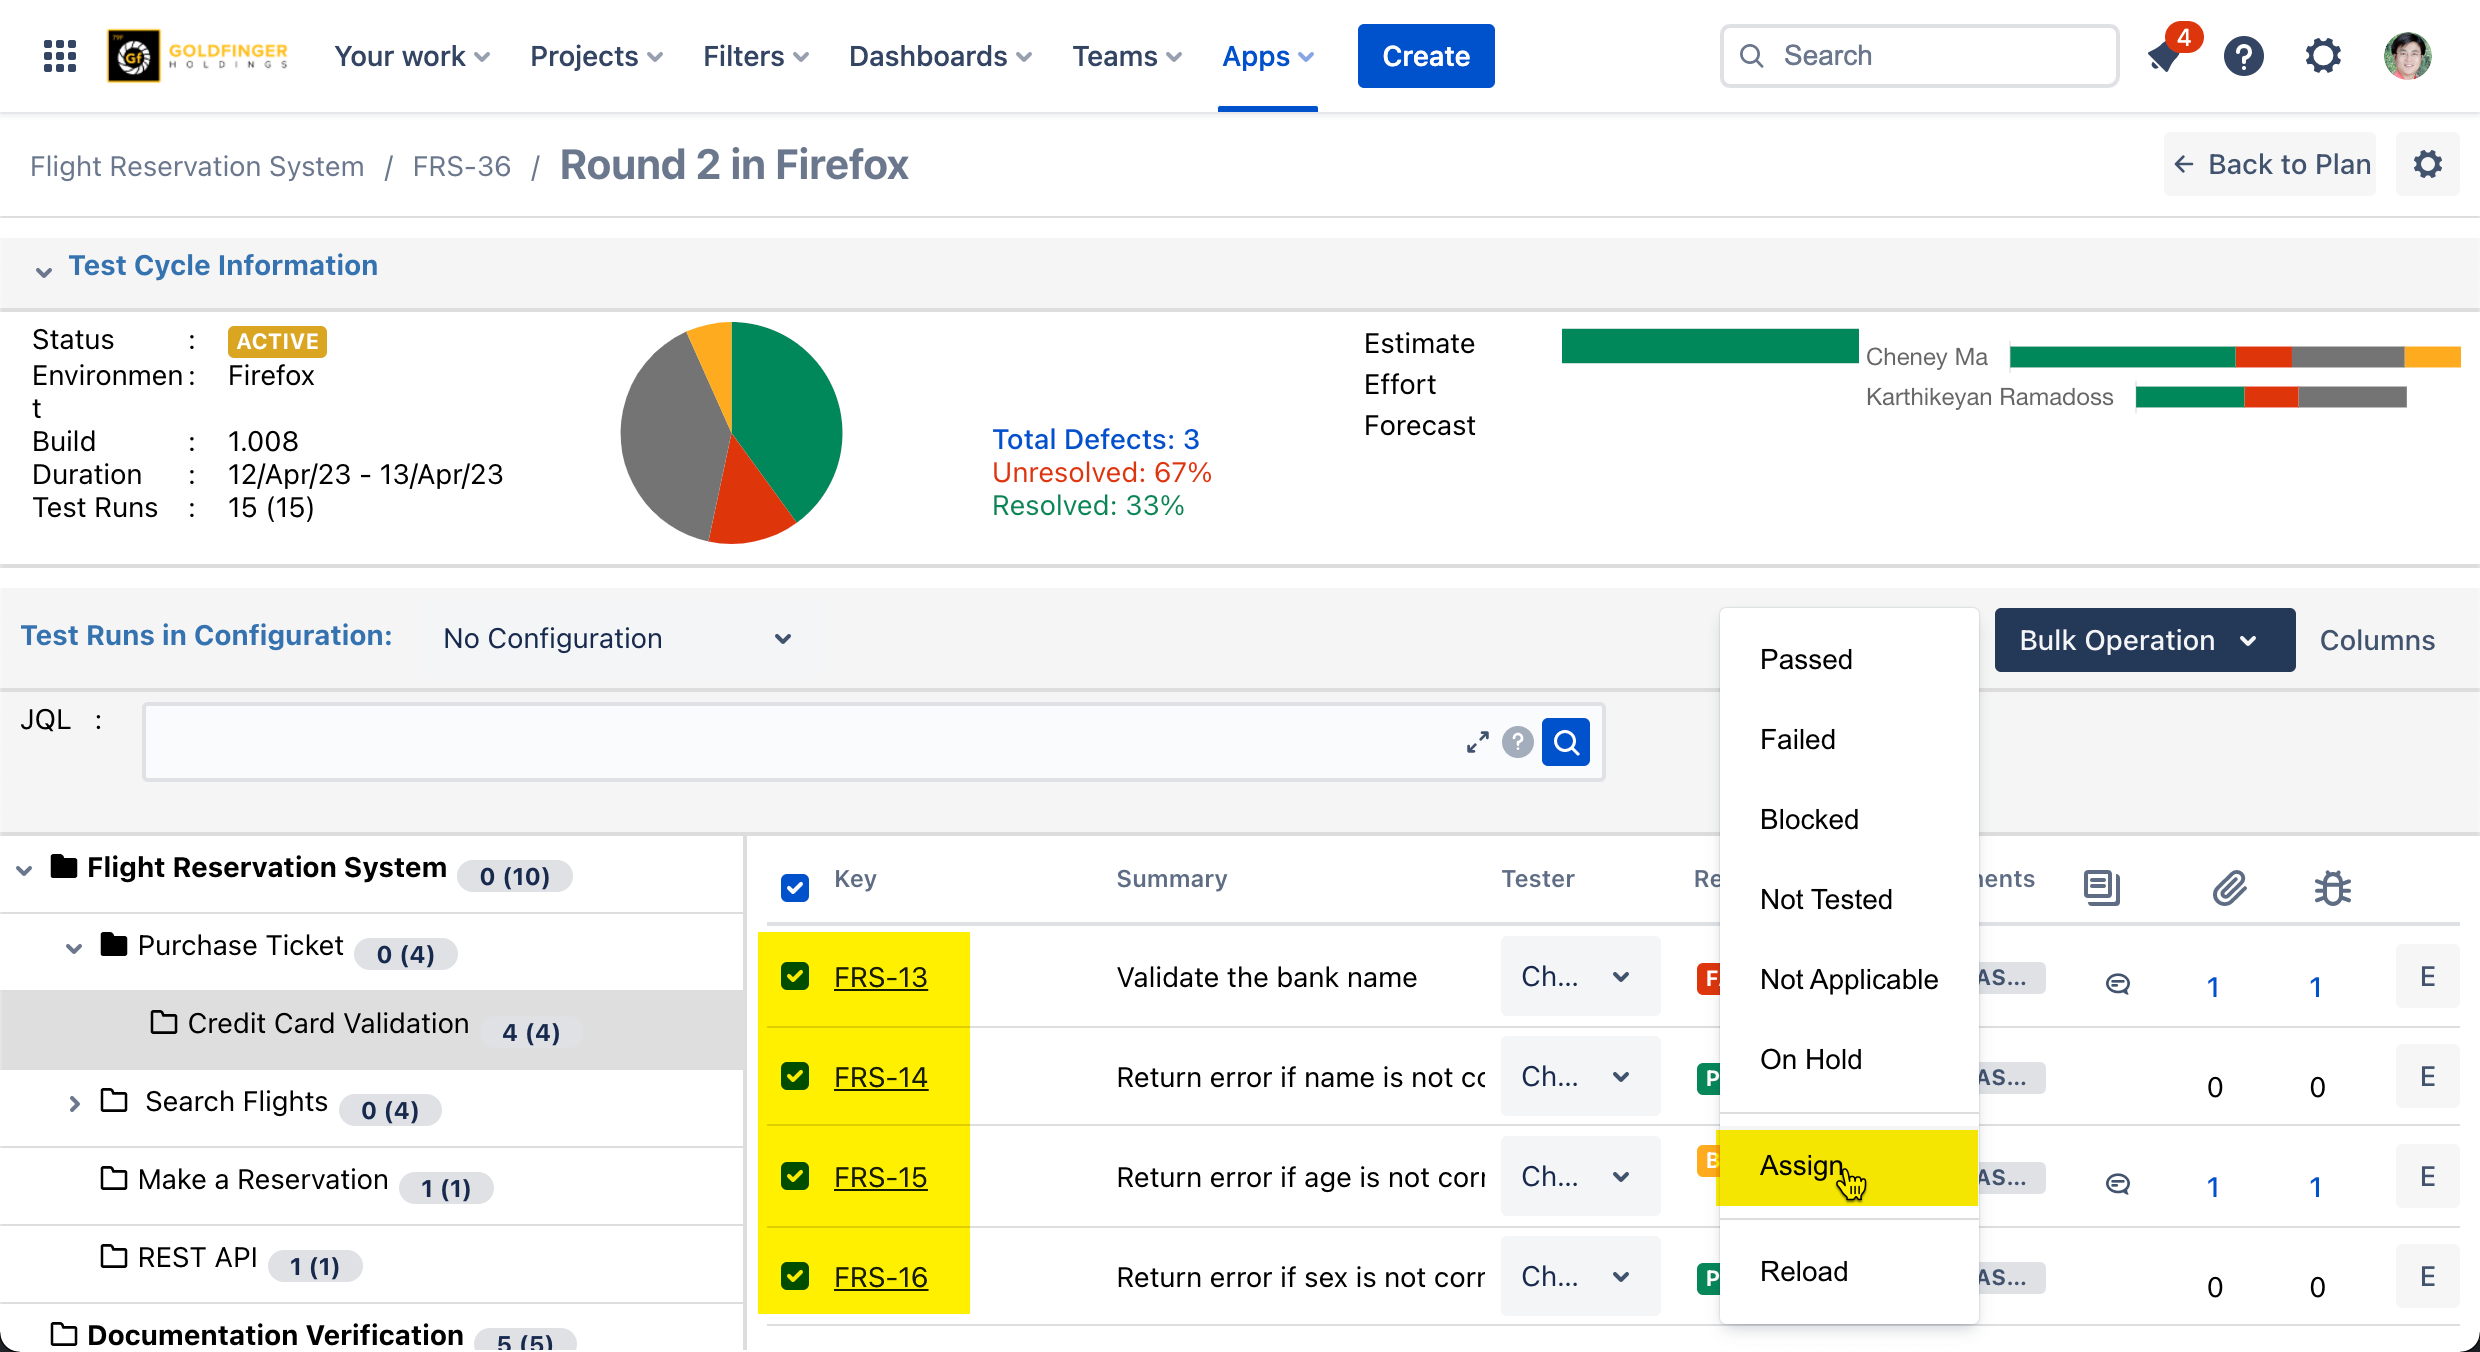Open the Jira settings gear in top bar
Screen dimensions: 2480x1352
coord(2323,56)
